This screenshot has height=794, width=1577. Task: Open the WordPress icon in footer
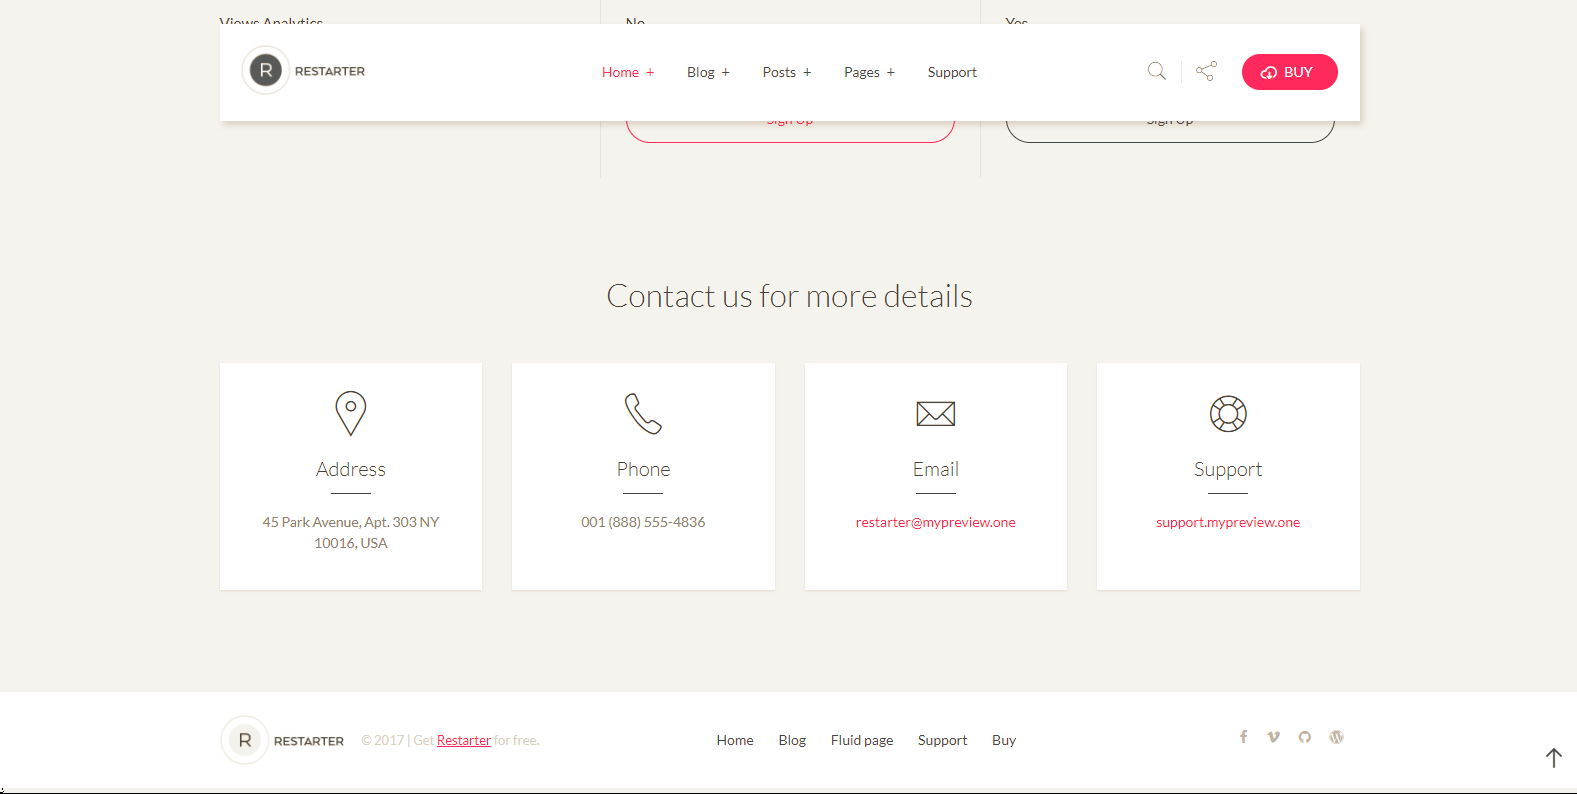coord(1336,737)
